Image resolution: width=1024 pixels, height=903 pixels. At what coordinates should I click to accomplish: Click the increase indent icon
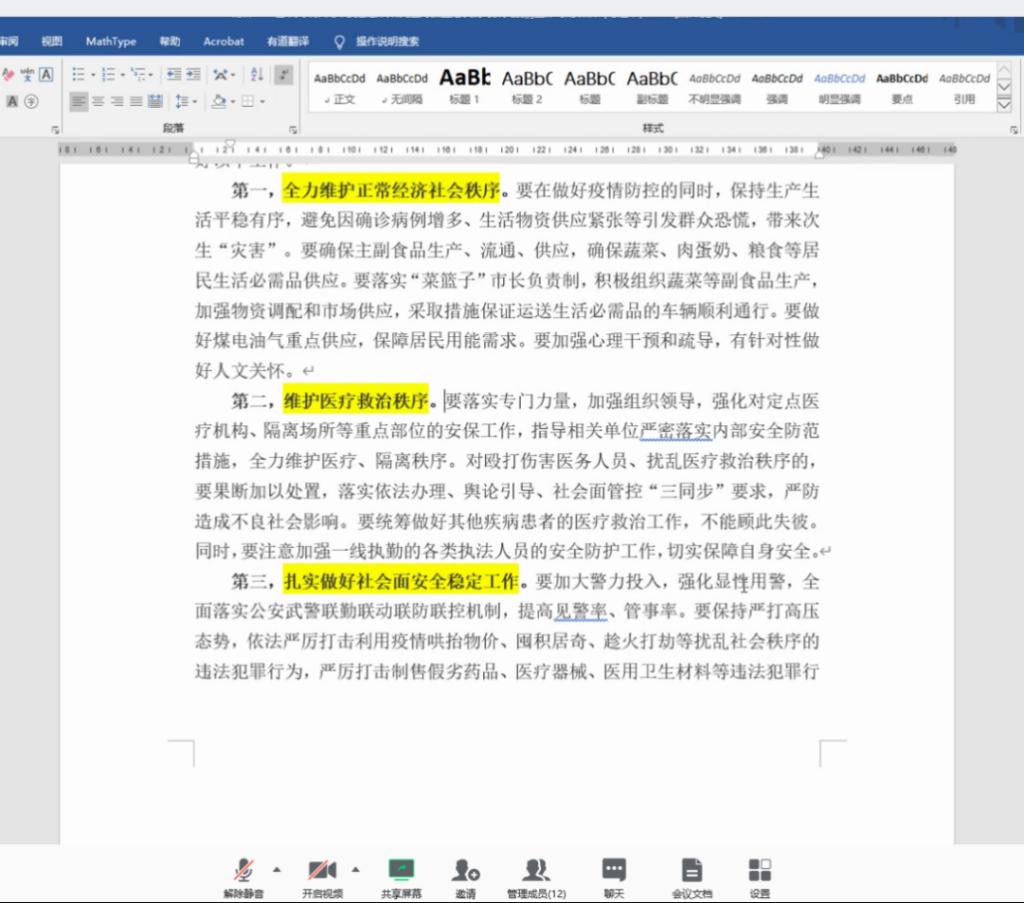tap(195, 75)
